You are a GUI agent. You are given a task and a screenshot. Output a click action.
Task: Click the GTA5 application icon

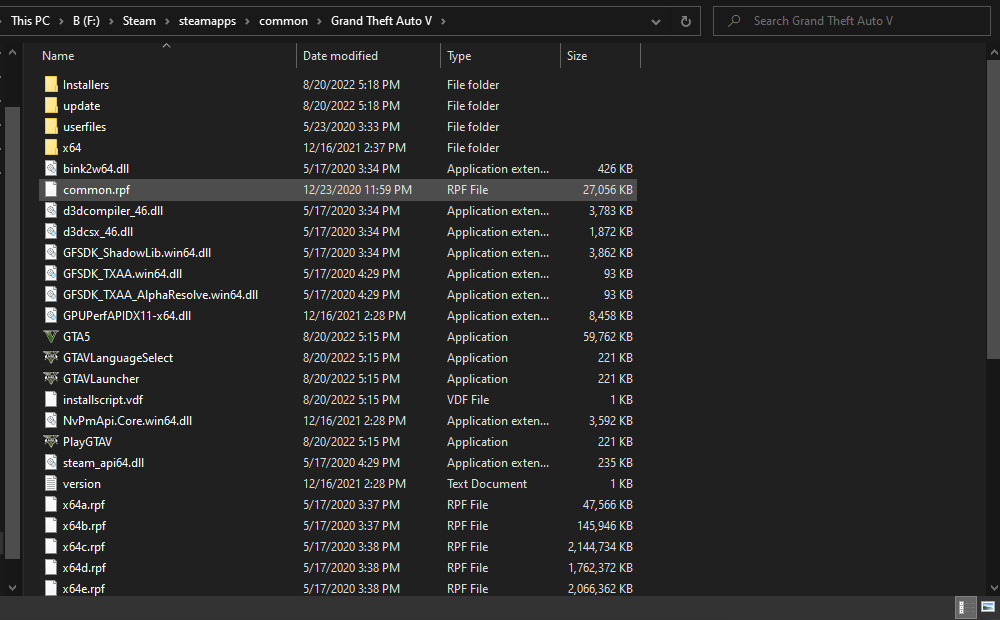(51, 337)
